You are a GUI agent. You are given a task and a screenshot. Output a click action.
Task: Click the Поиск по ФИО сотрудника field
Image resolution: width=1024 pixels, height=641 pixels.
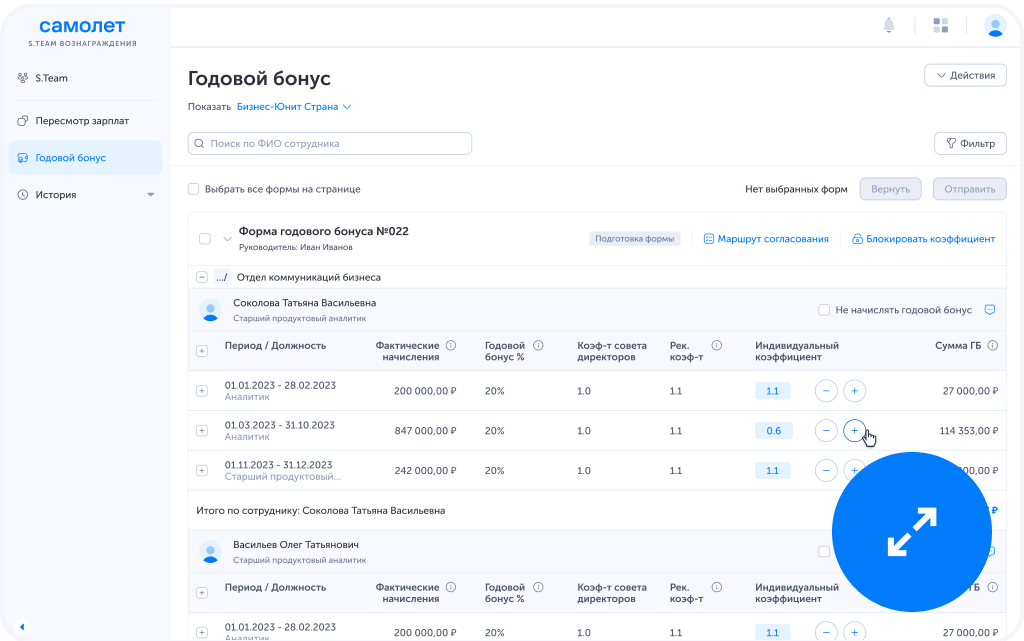point(330,144)
